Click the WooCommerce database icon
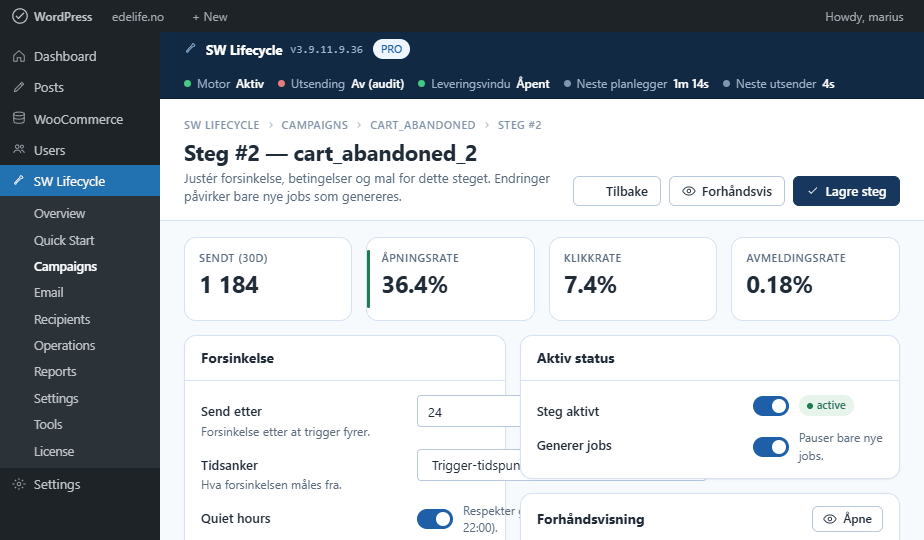 19,118
